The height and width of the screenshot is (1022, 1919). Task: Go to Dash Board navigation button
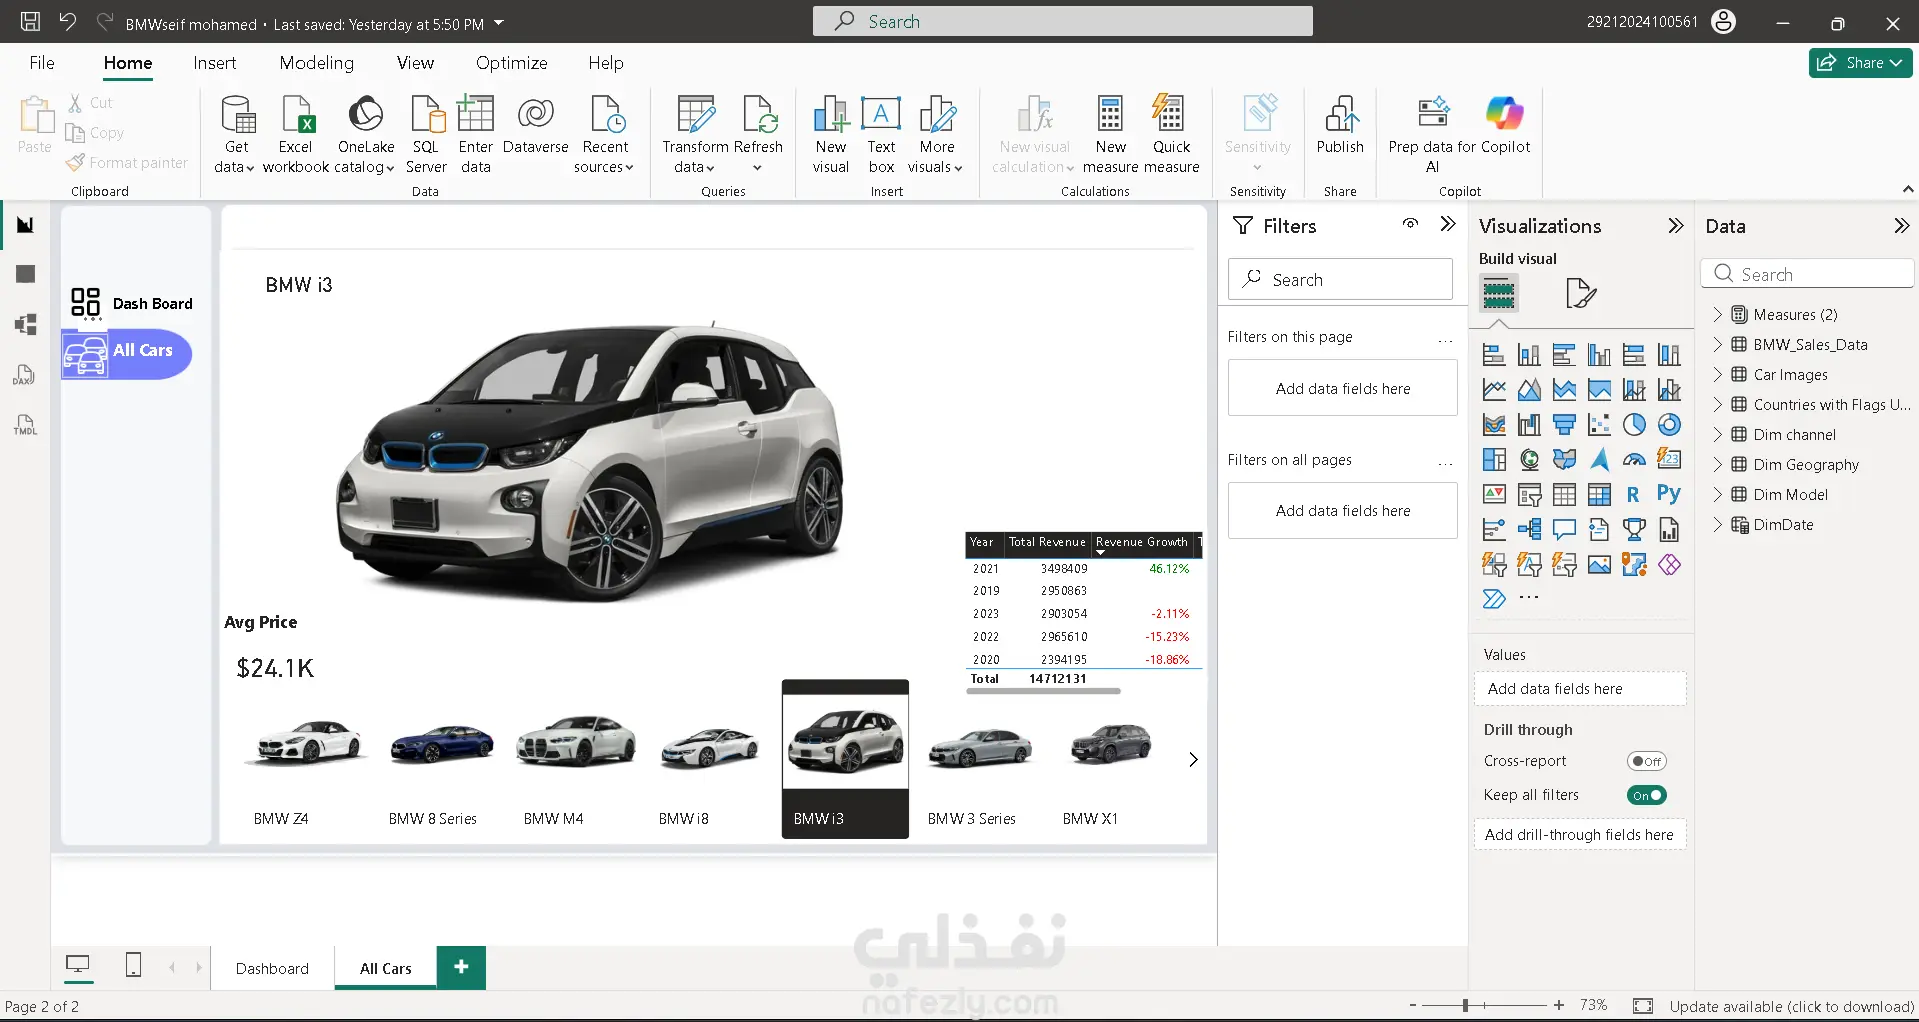click(131, 304)
